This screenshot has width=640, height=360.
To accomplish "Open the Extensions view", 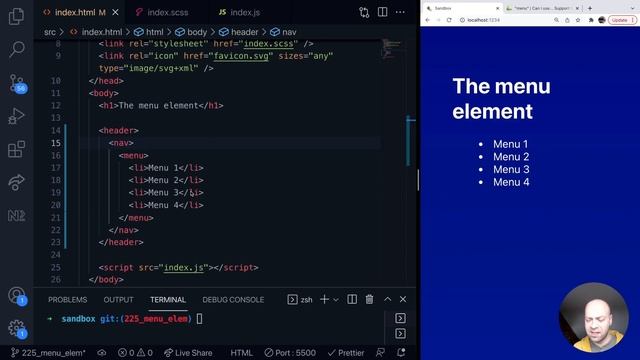I will (16, 149).
